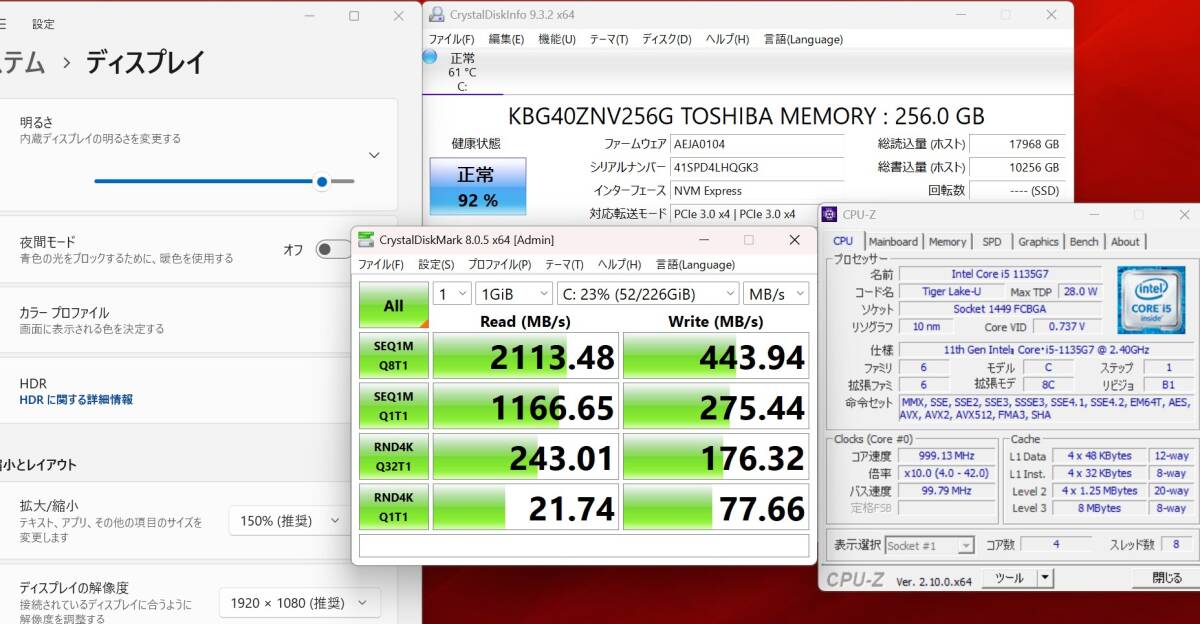
Task: Switch to the Bench tab in CPU-Z
Action: (x=1084, y=242)
